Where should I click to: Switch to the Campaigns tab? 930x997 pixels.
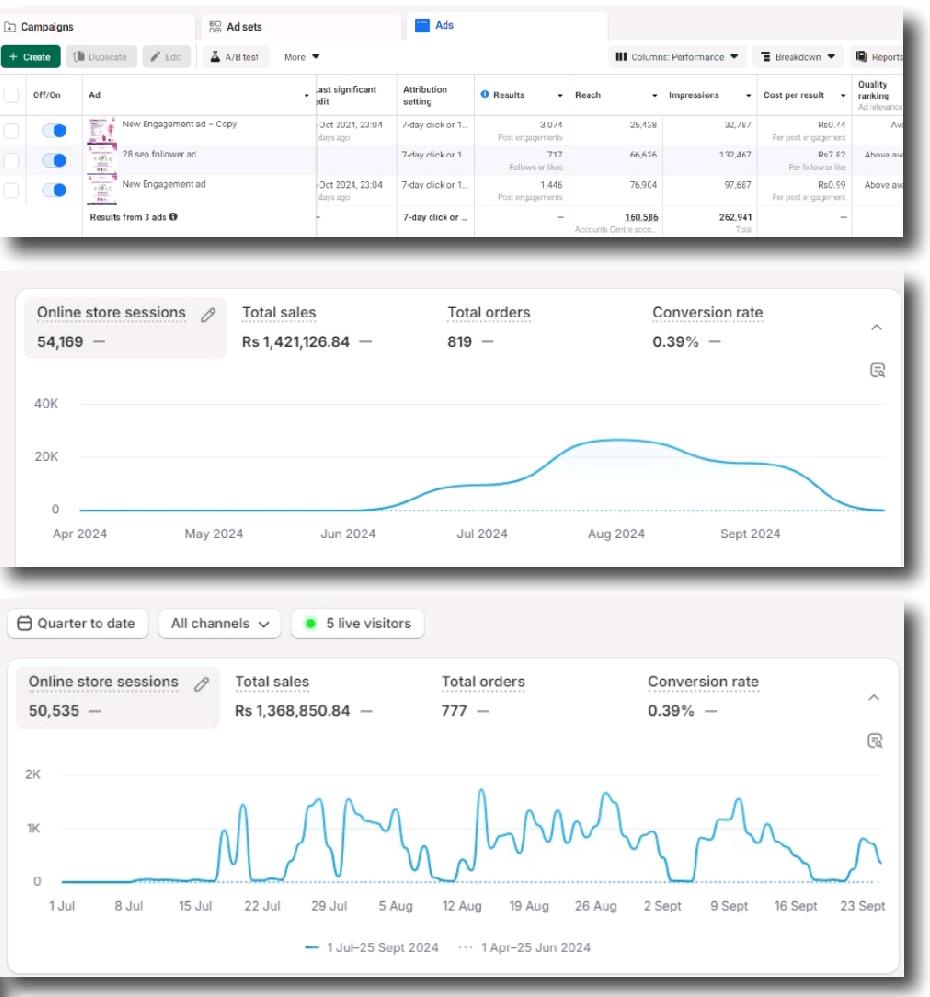(x=39, y=27)
